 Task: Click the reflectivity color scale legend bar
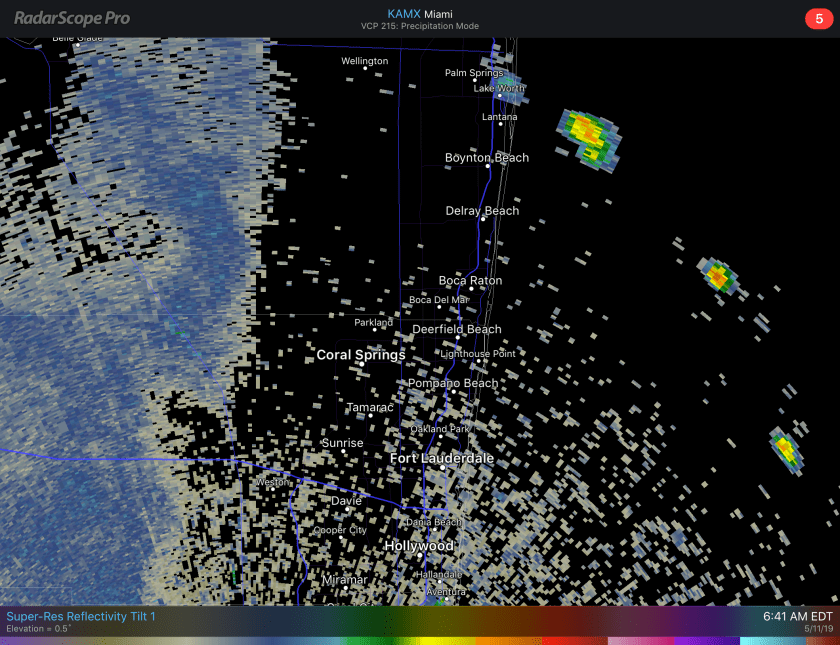[x=420, y=641]
